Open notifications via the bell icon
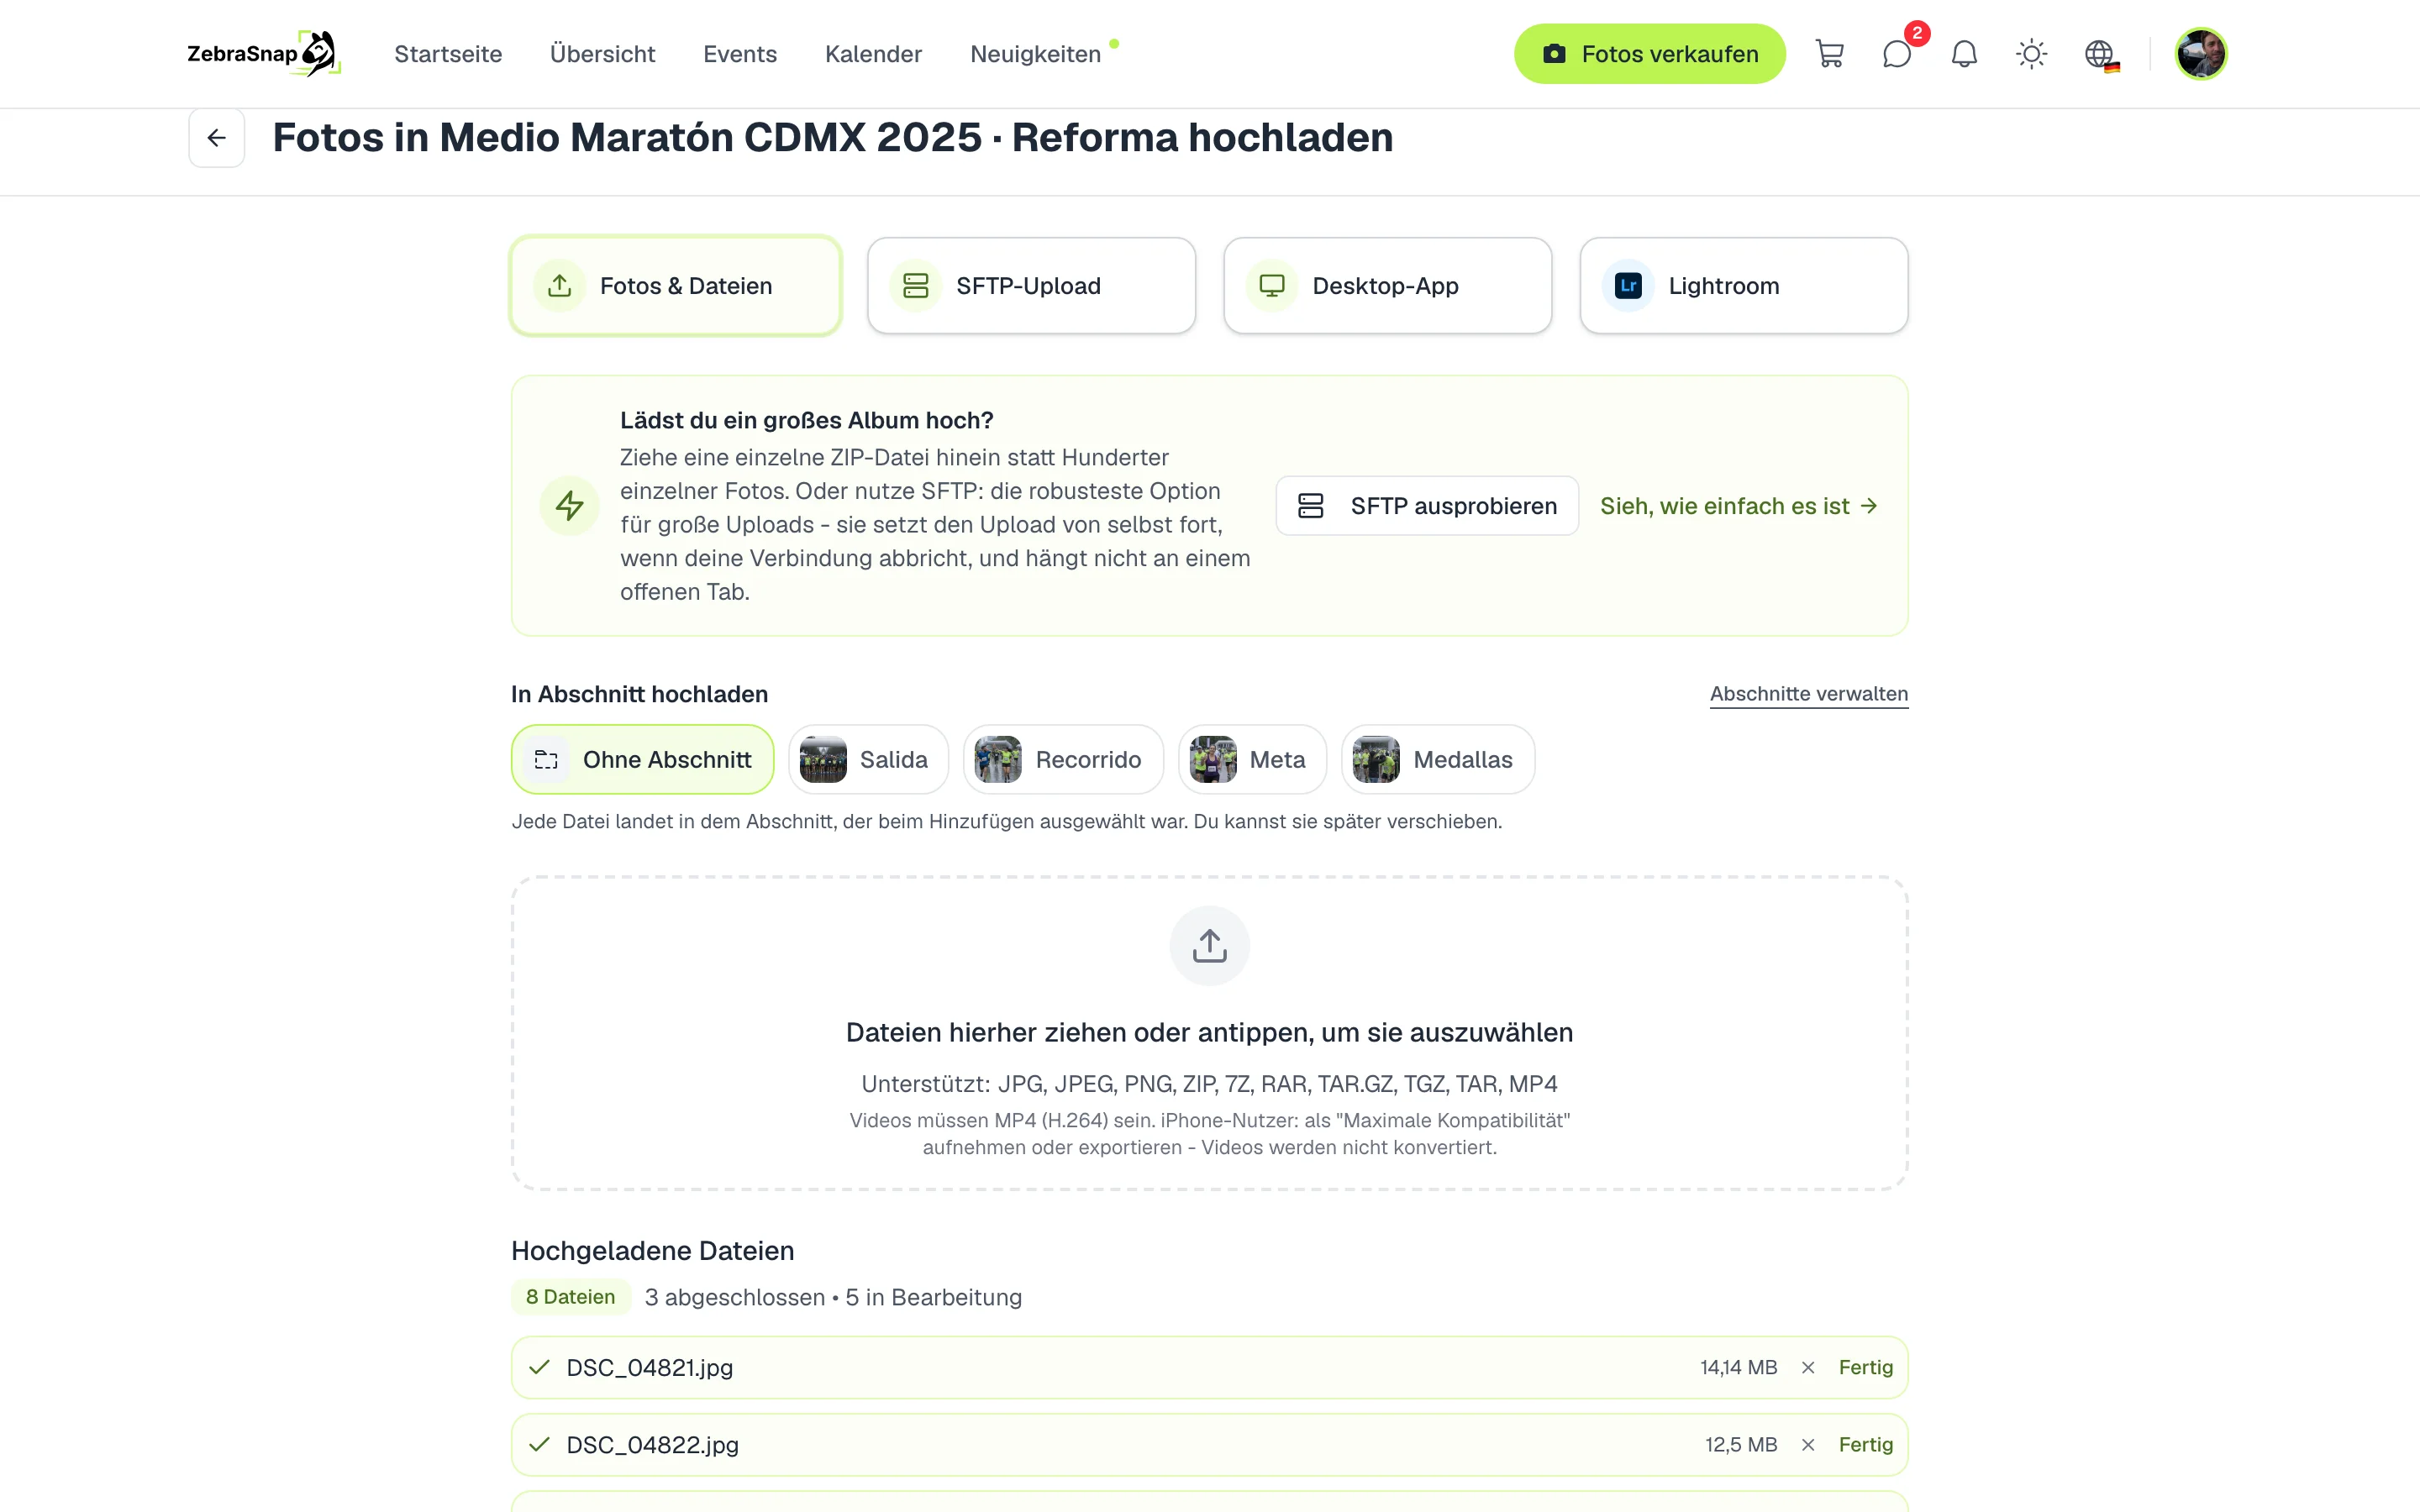Viewport: 2420px width, 1512px height. click(x=1964, y=54)
